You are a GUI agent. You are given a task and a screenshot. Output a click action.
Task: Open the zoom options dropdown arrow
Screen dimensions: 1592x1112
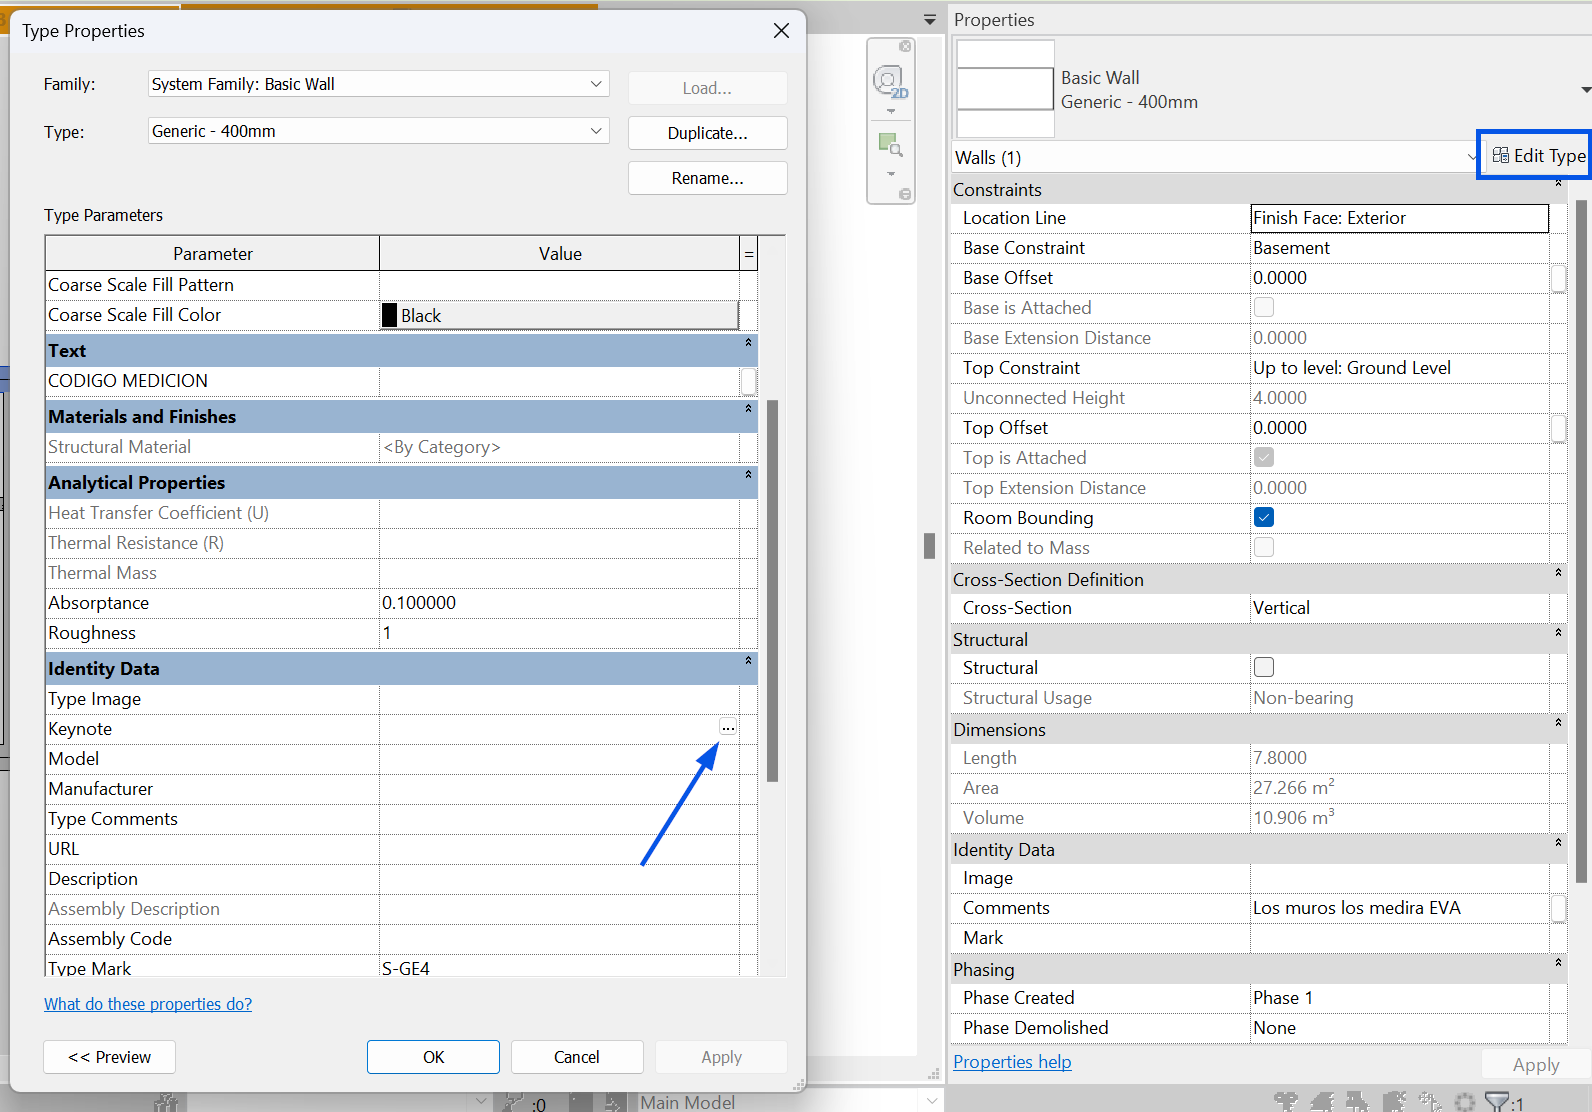click(x=891, y=174)
